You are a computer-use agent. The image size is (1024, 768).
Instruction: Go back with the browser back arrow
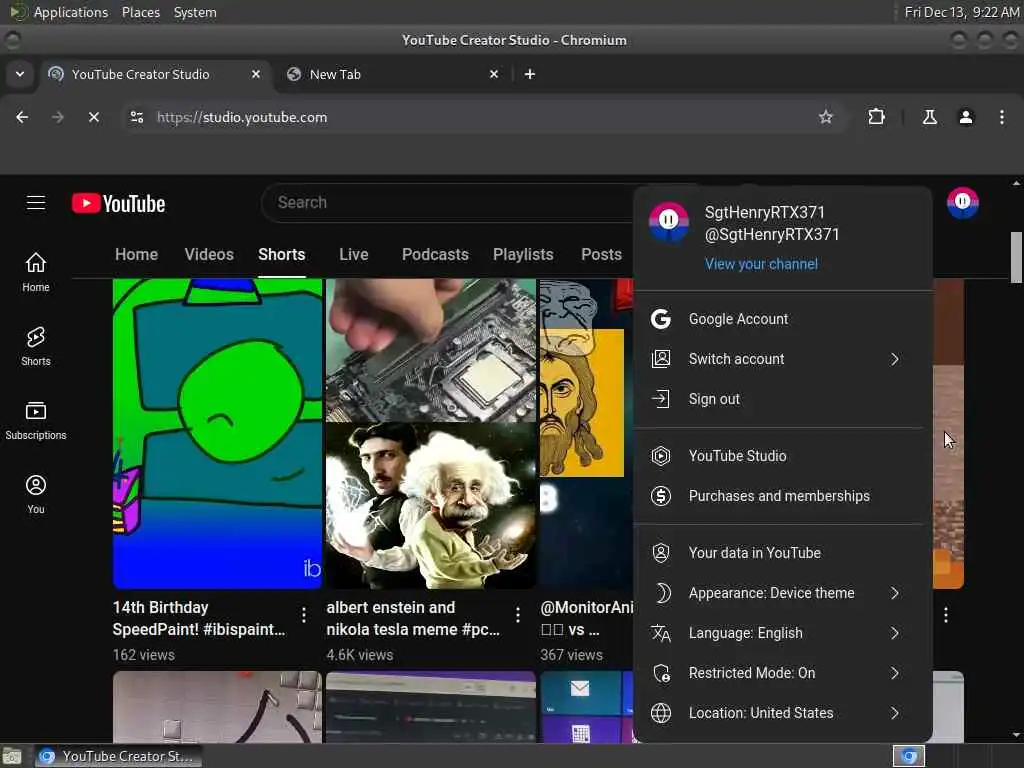point(22,117)
